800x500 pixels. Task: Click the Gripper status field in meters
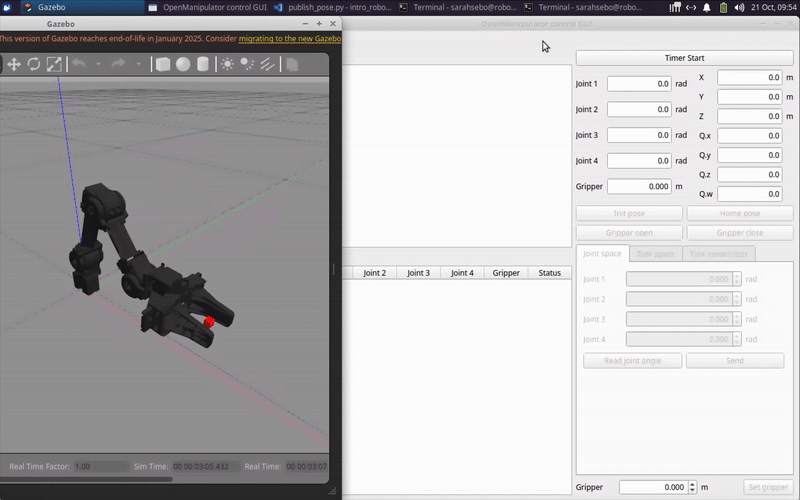pos(639,187)
